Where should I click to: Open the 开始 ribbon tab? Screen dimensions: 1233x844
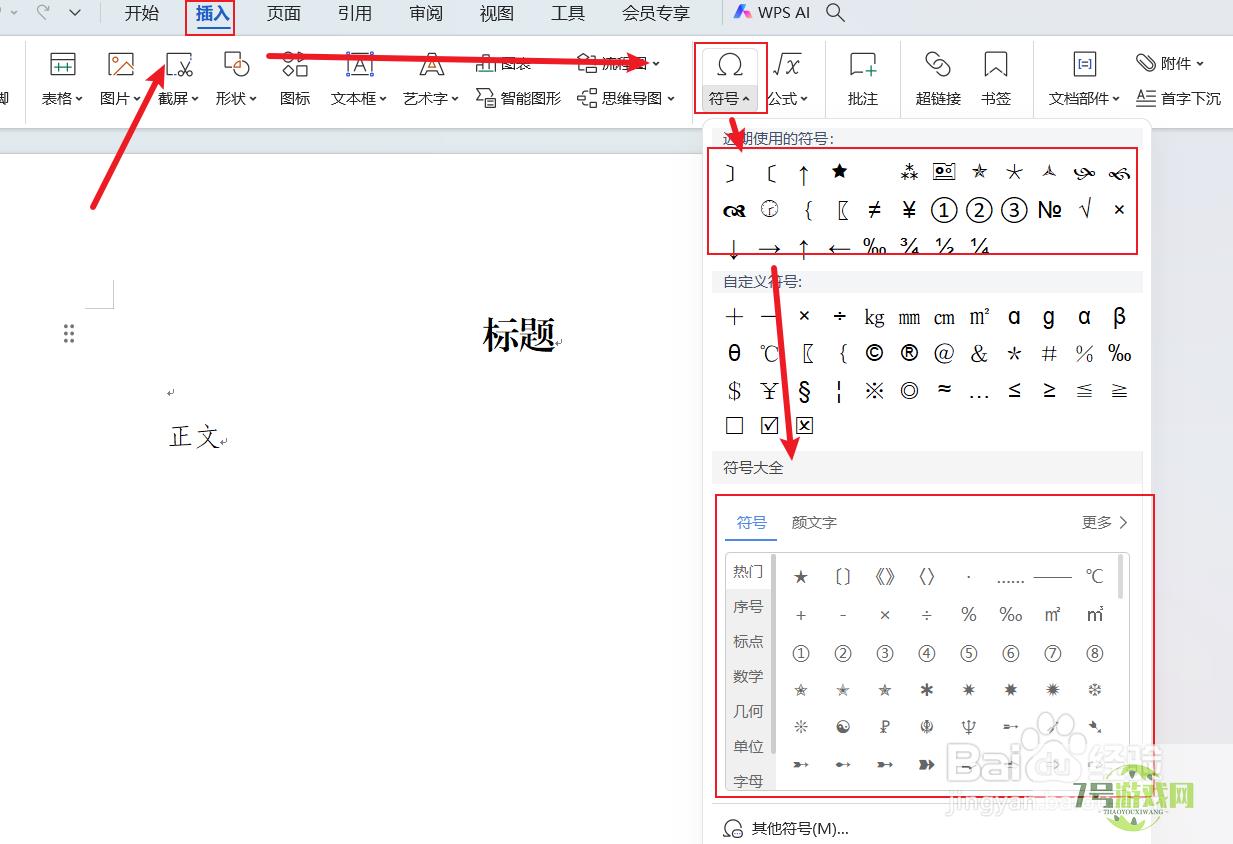click(x=142, y=13)
